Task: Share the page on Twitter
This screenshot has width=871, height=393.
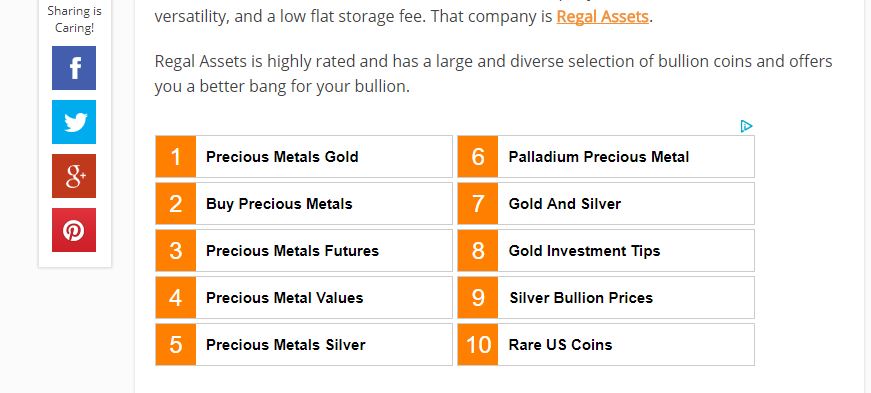Action: coord(74,122)
